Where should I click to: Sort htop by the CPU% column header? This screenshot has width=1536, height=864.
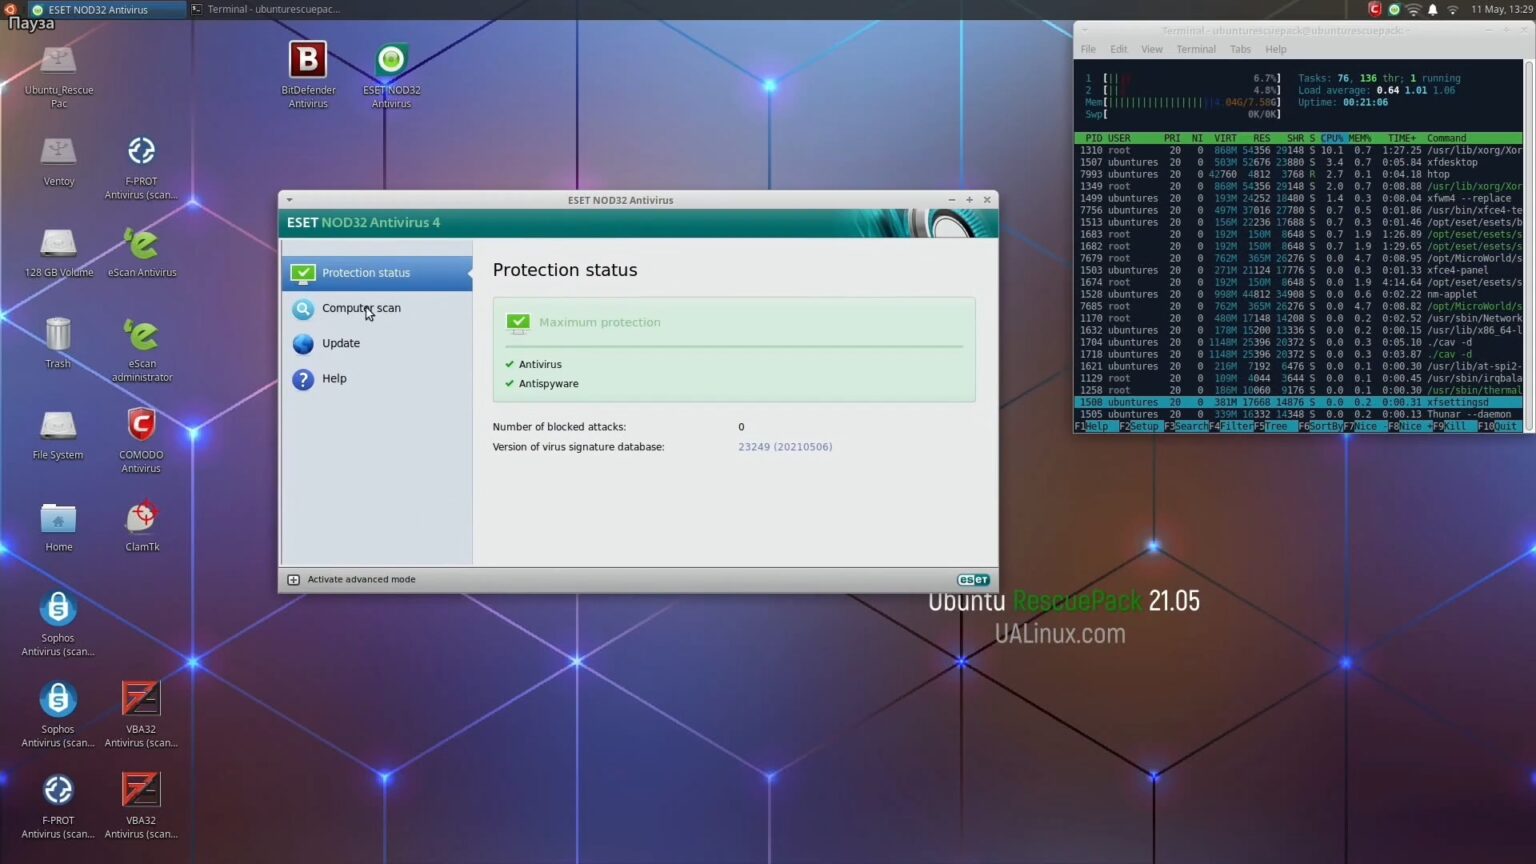click(1332, 138)
